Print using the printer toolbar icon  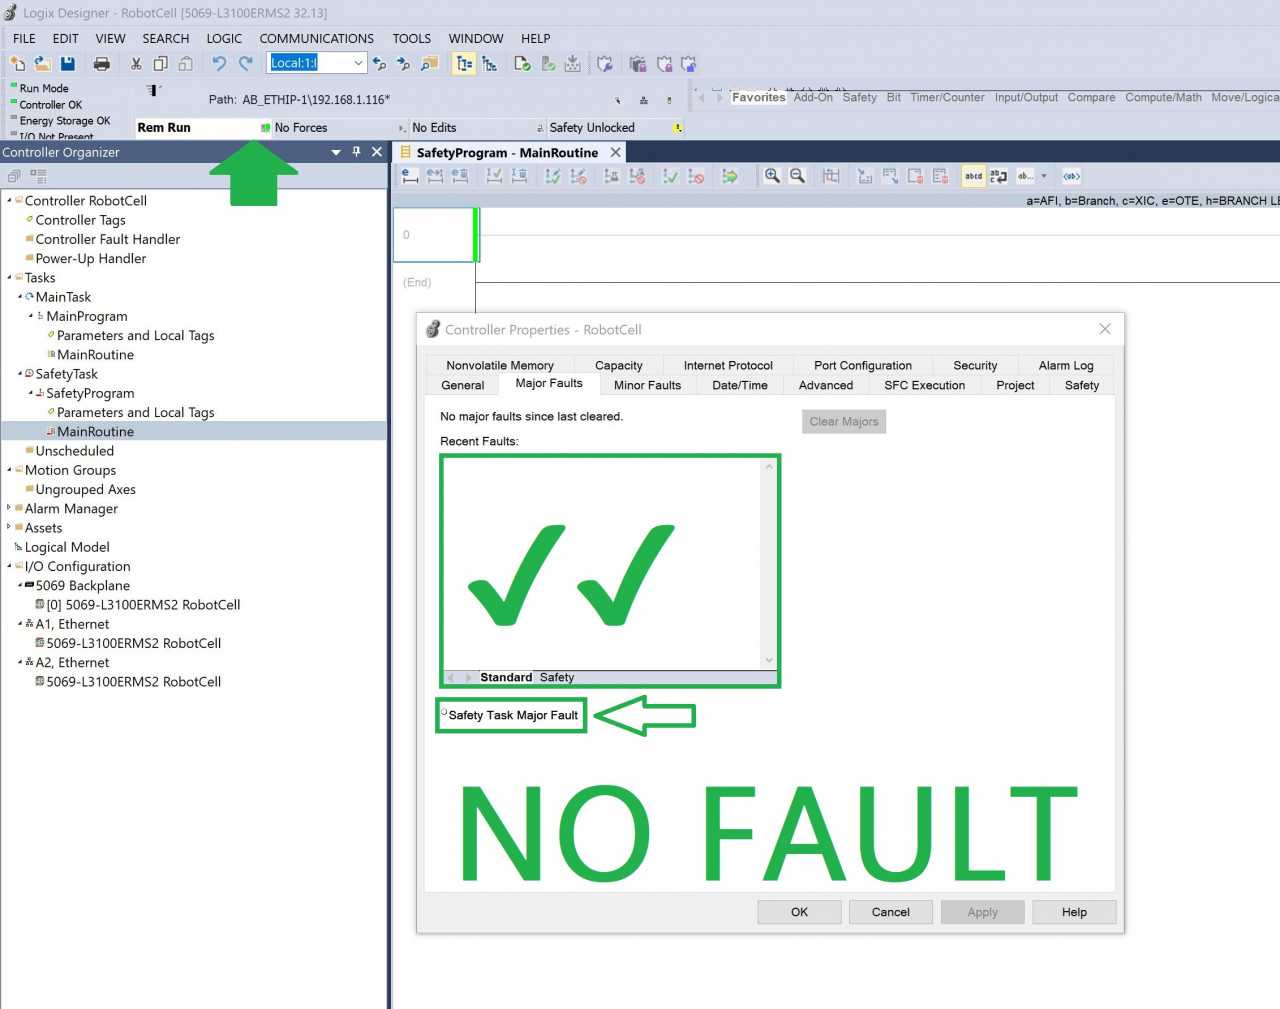pyautogui.click(x=101, y=63)
